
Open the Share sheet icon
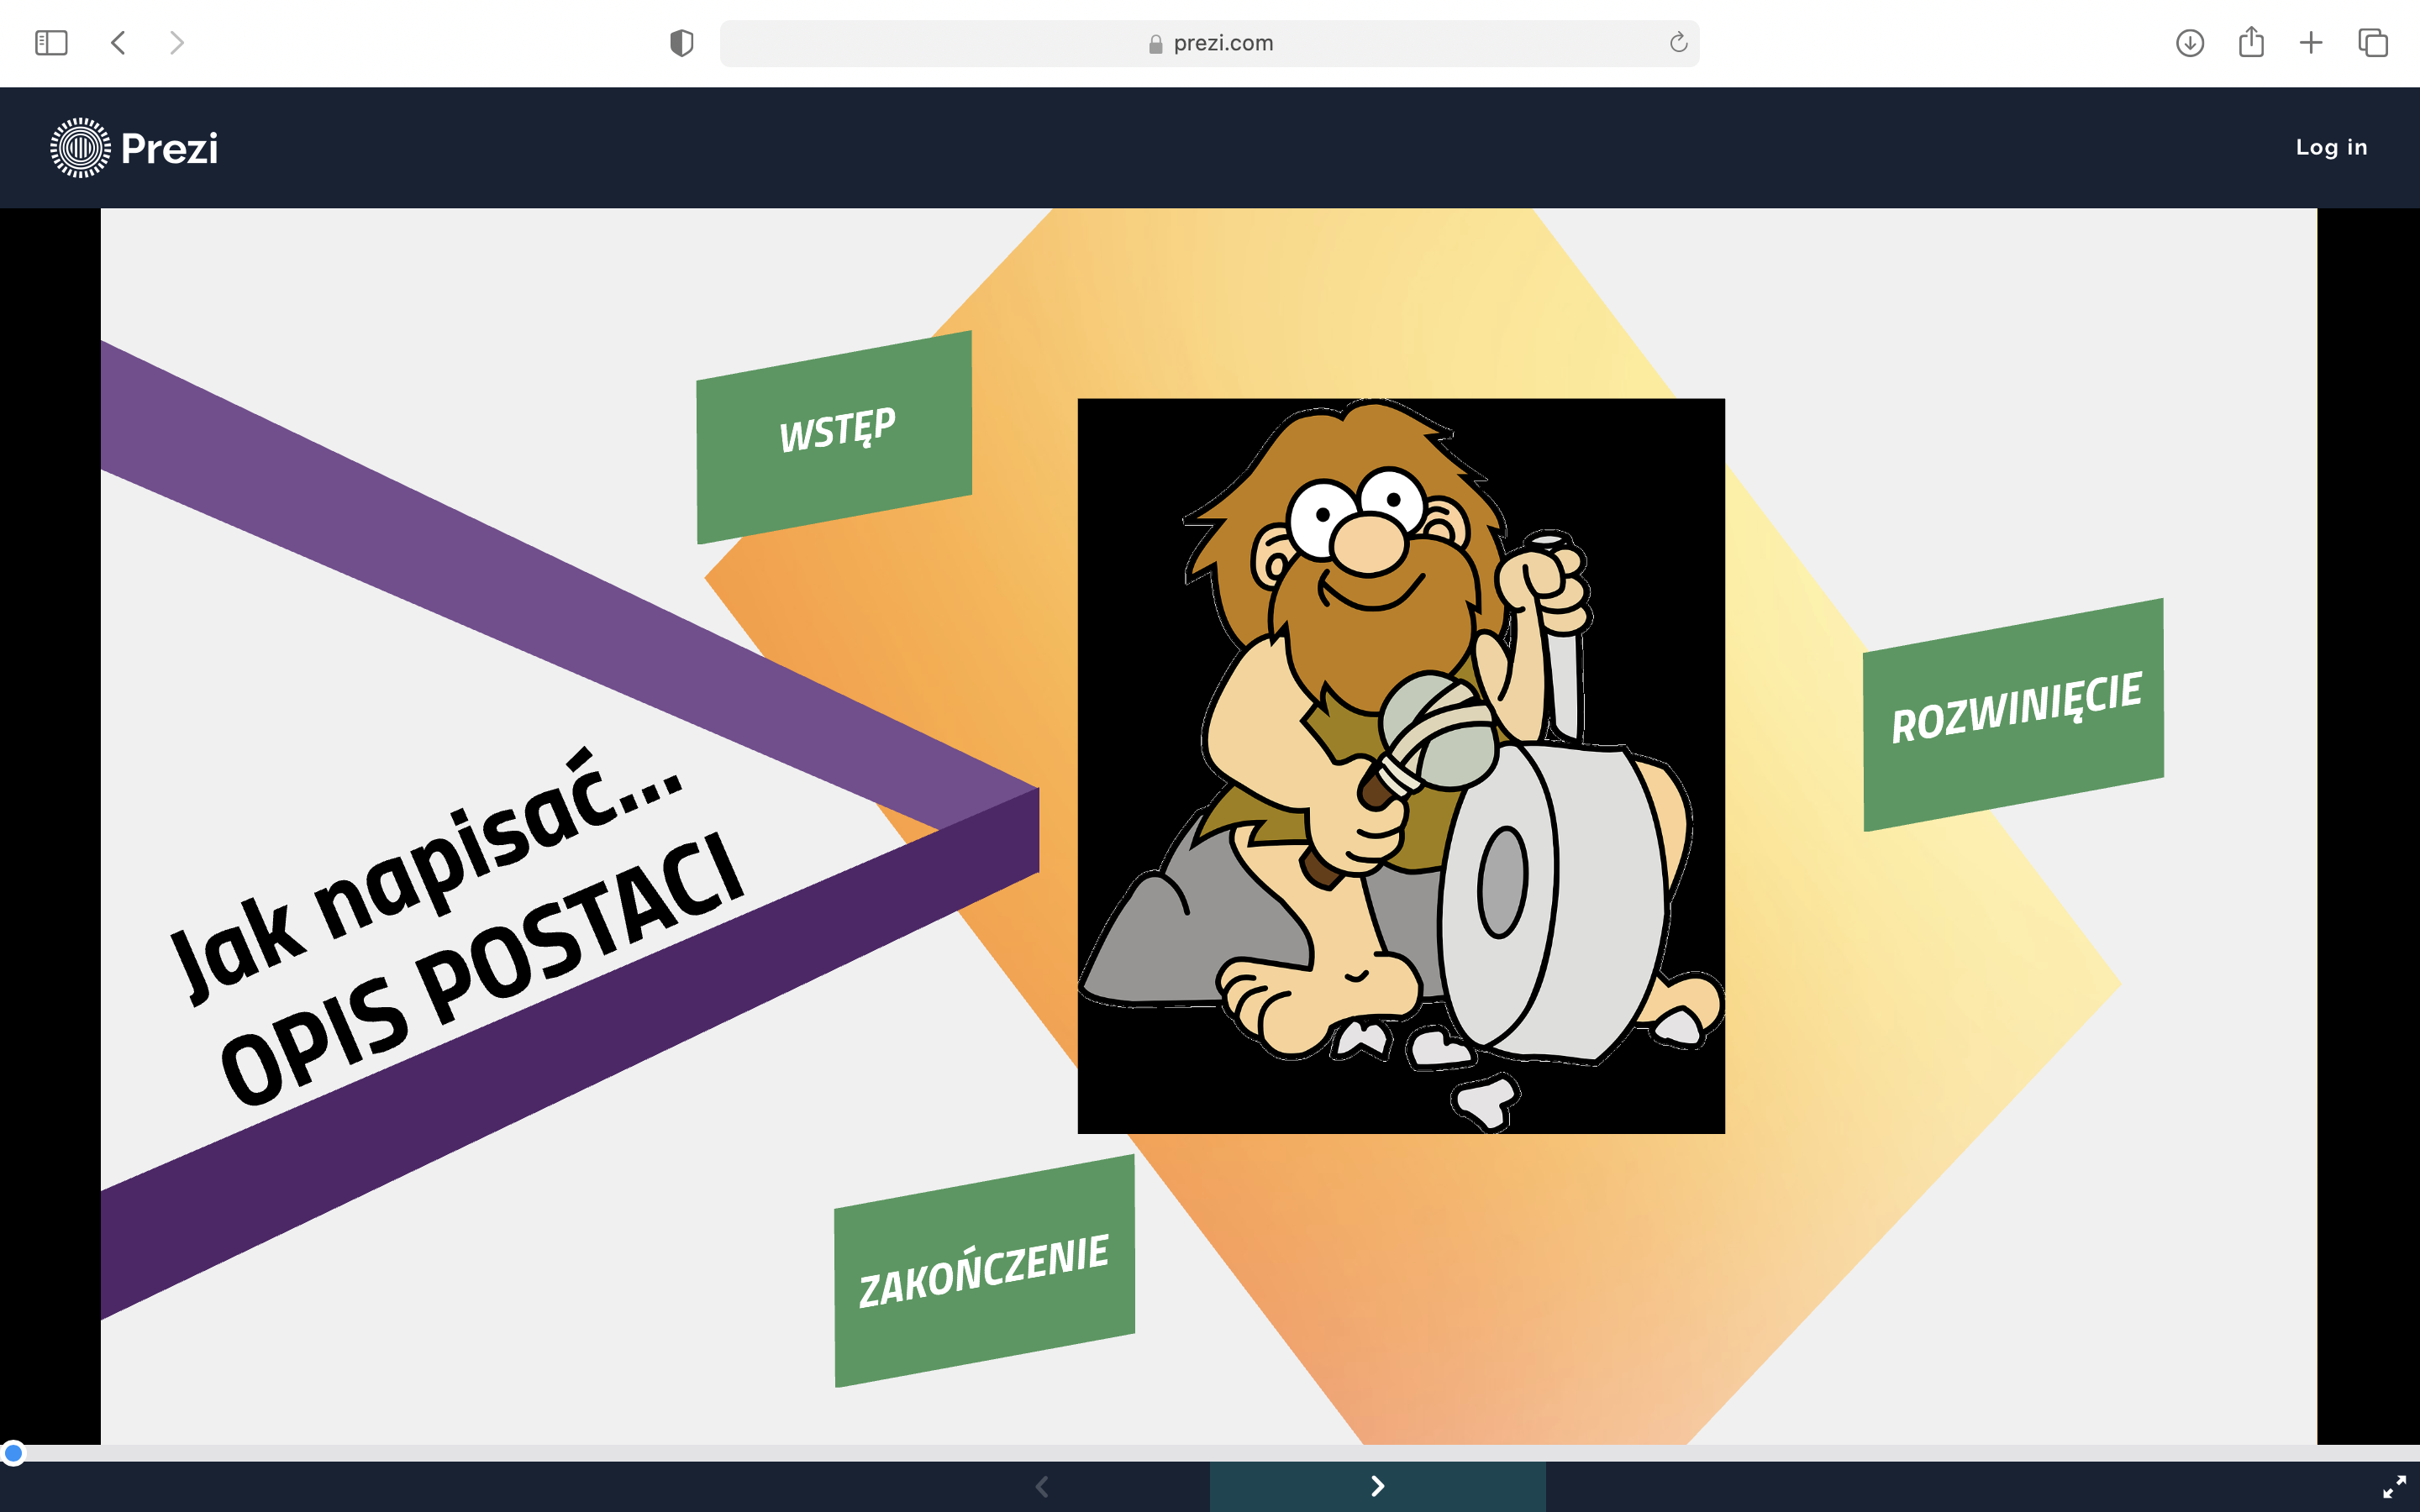[2250, 43]
